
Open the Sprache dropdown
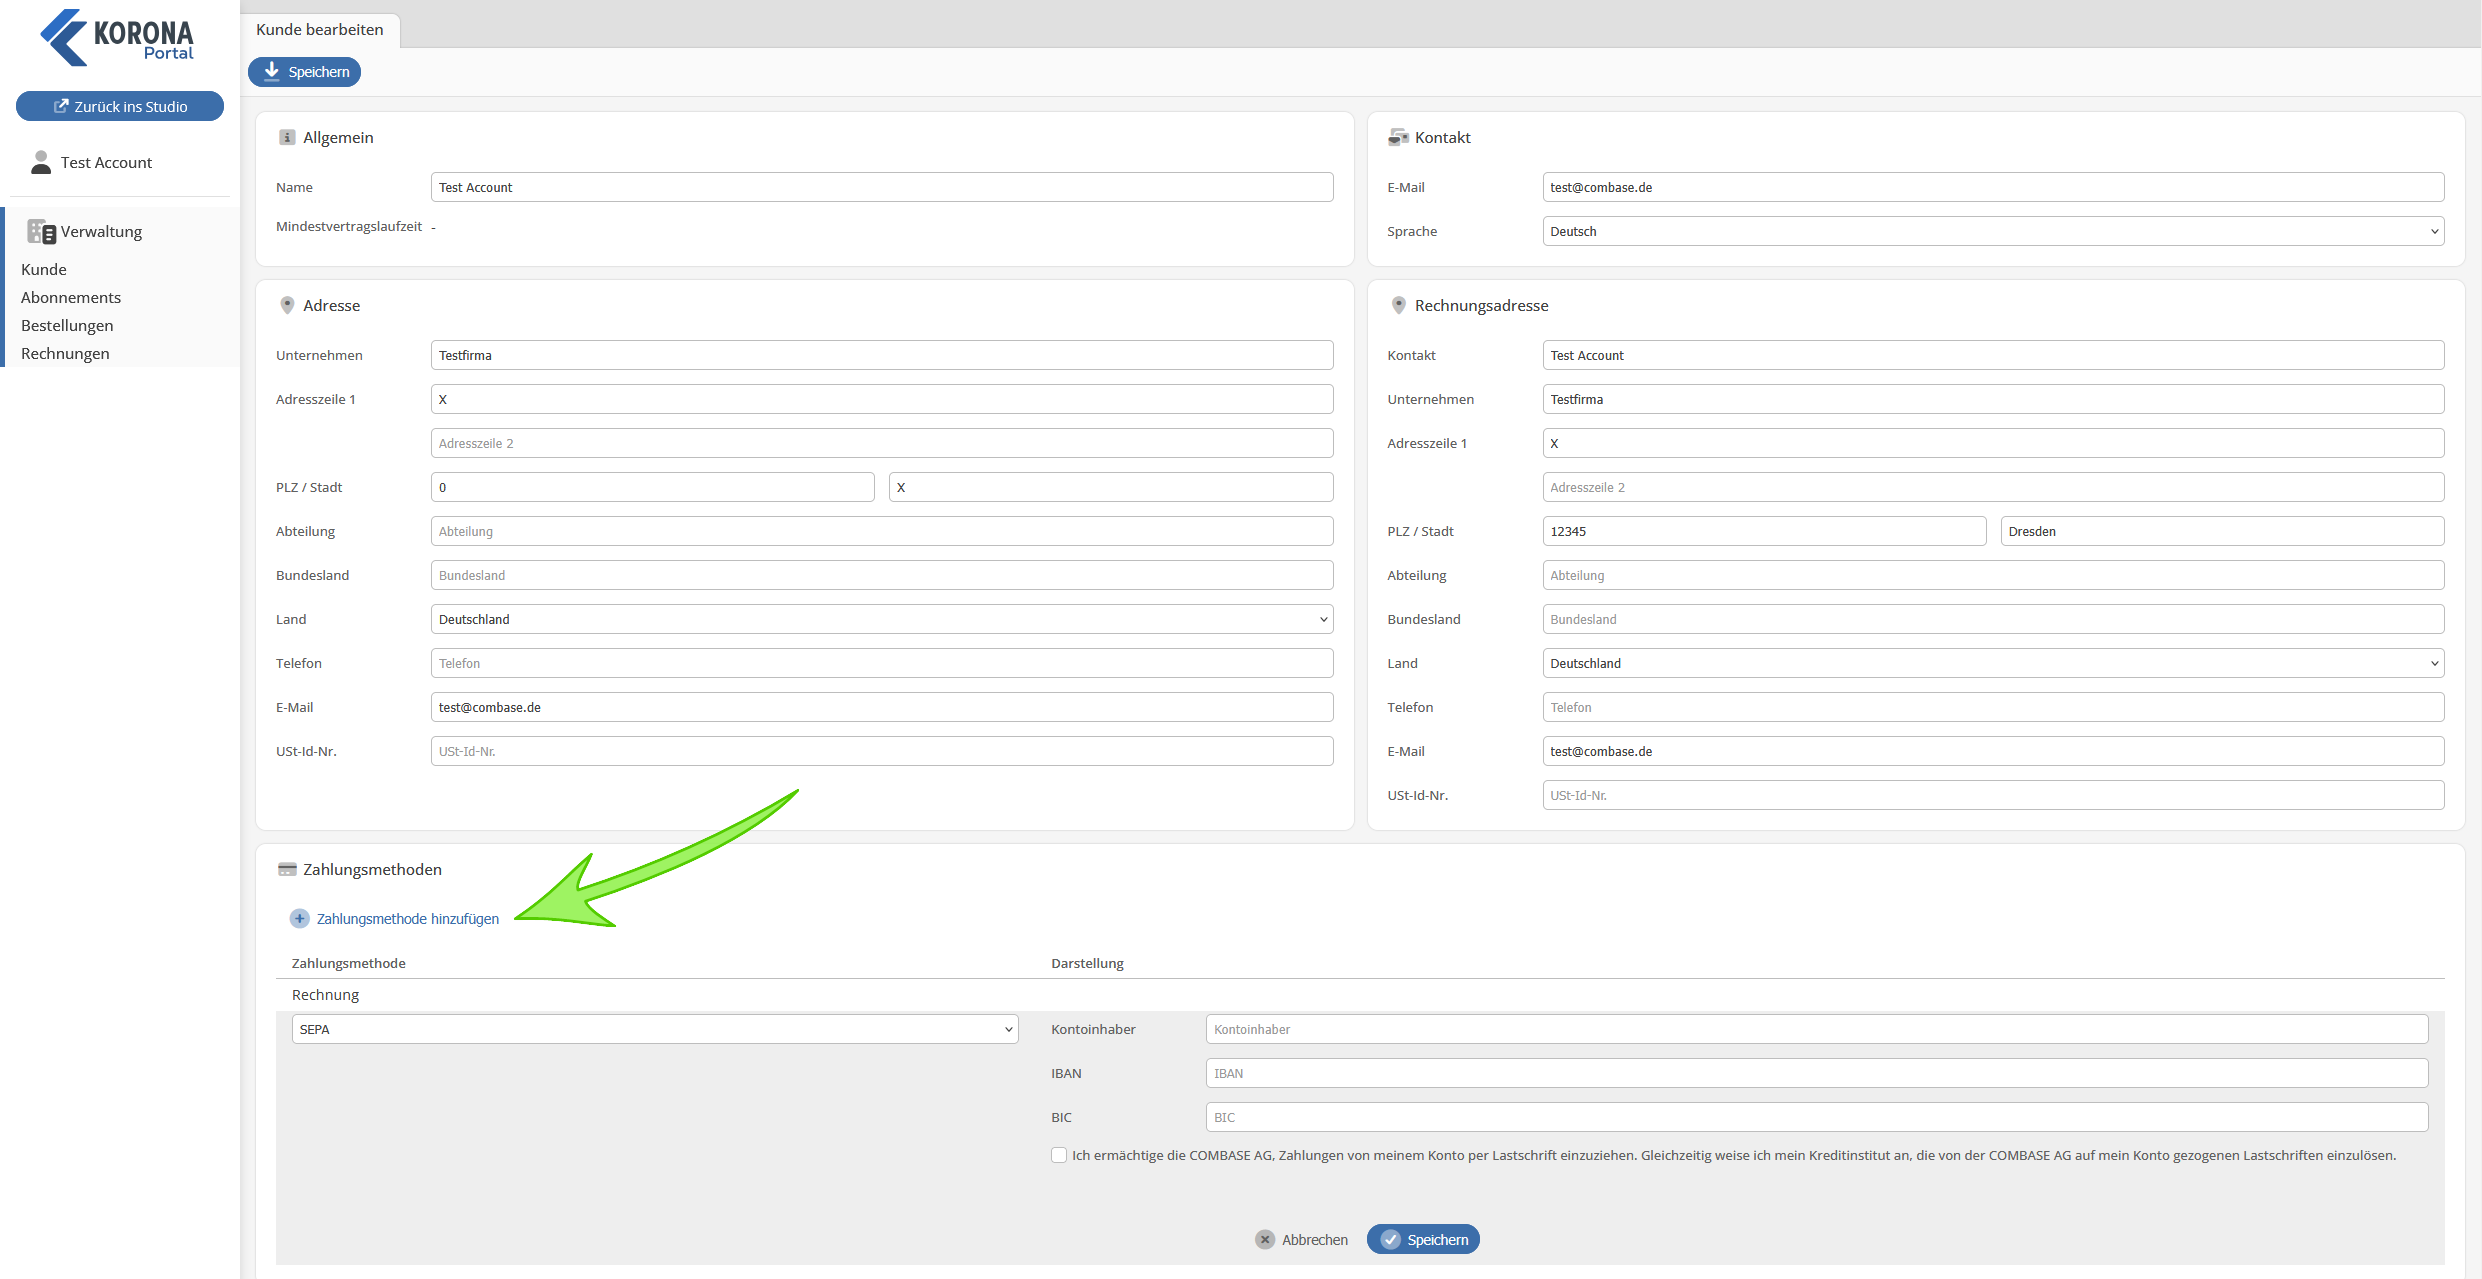(1993, 231)
